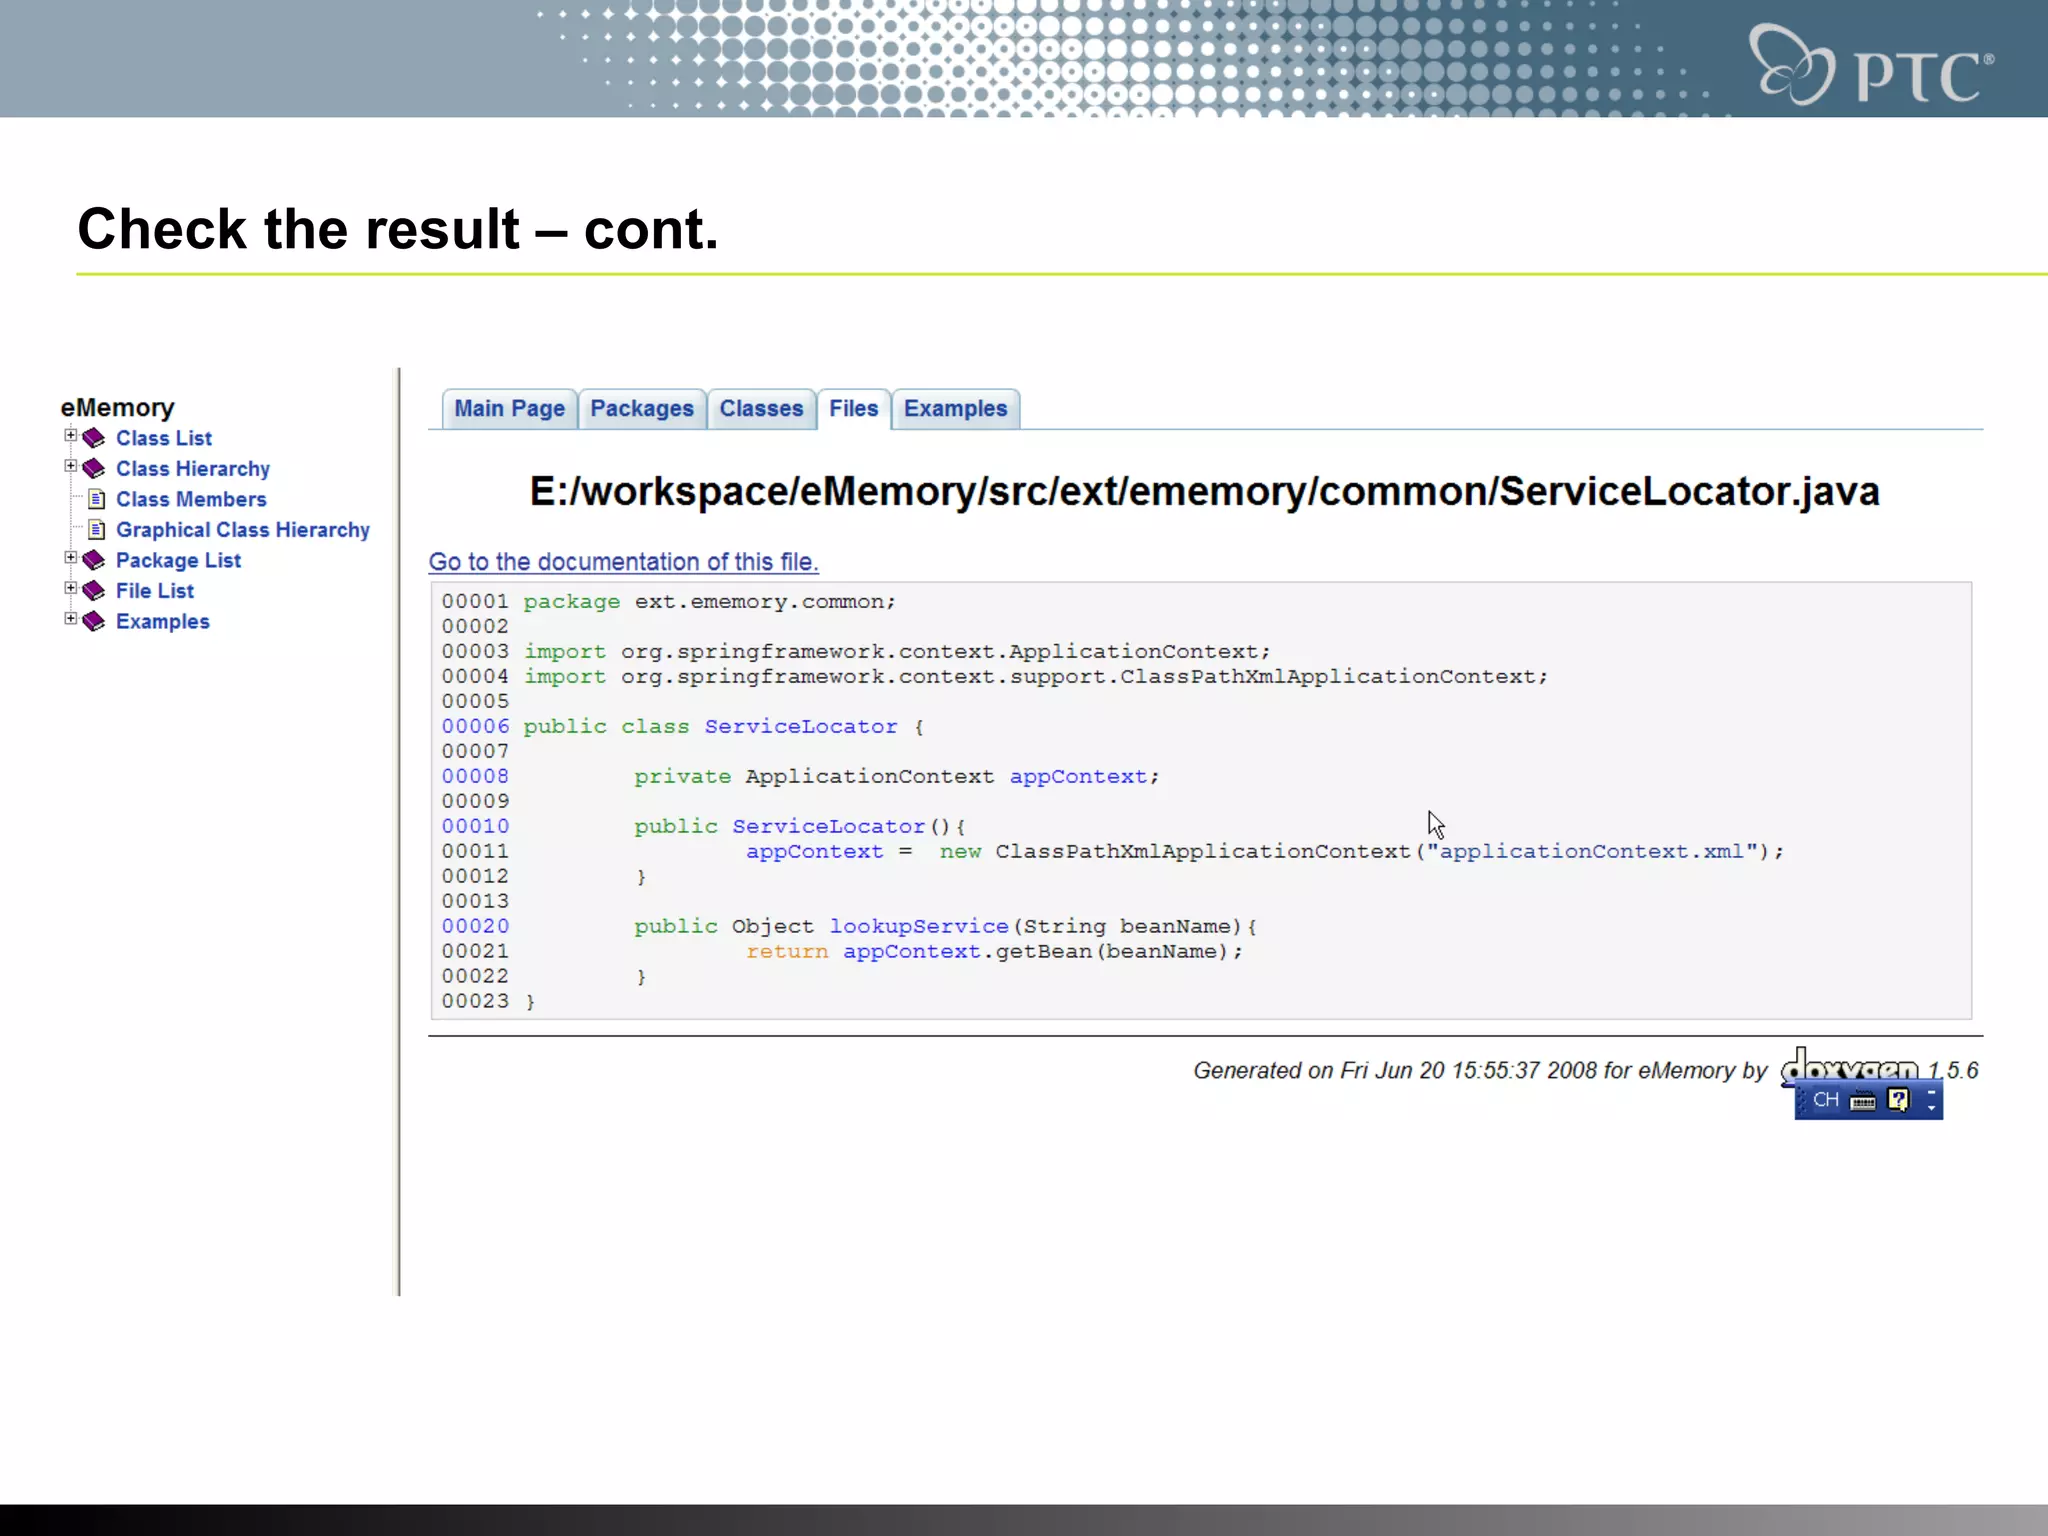
Task: Click the lookupService method link in code
Action: point(918,927)
